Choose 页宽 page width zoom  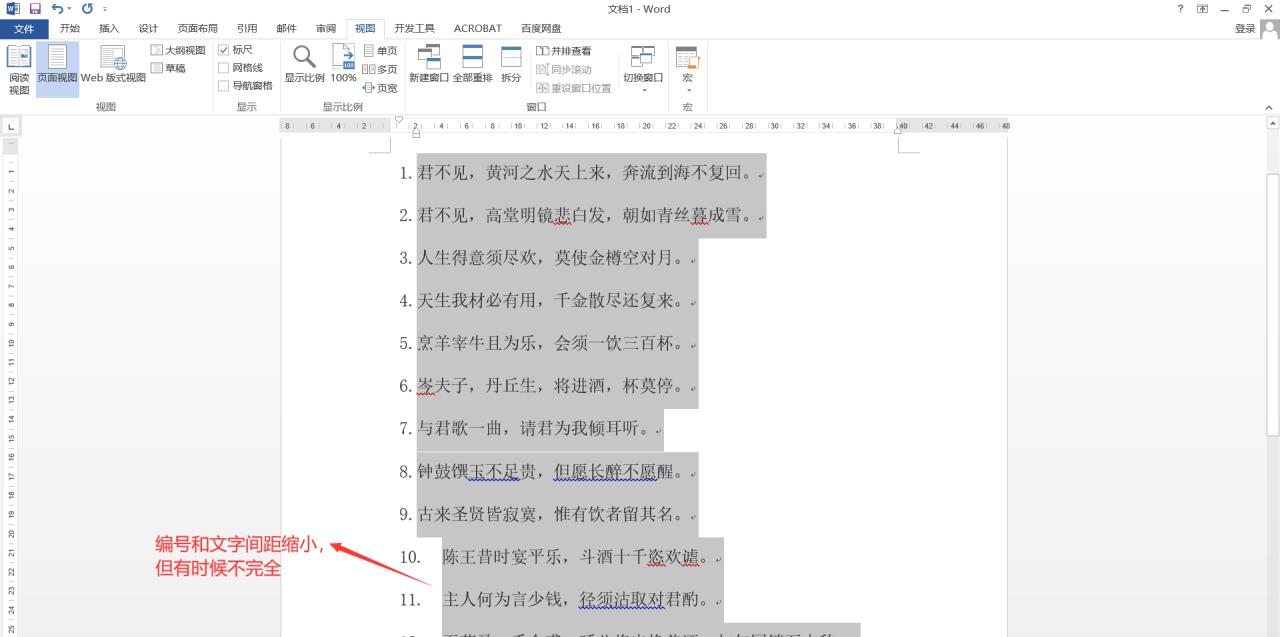pos(380,88)
